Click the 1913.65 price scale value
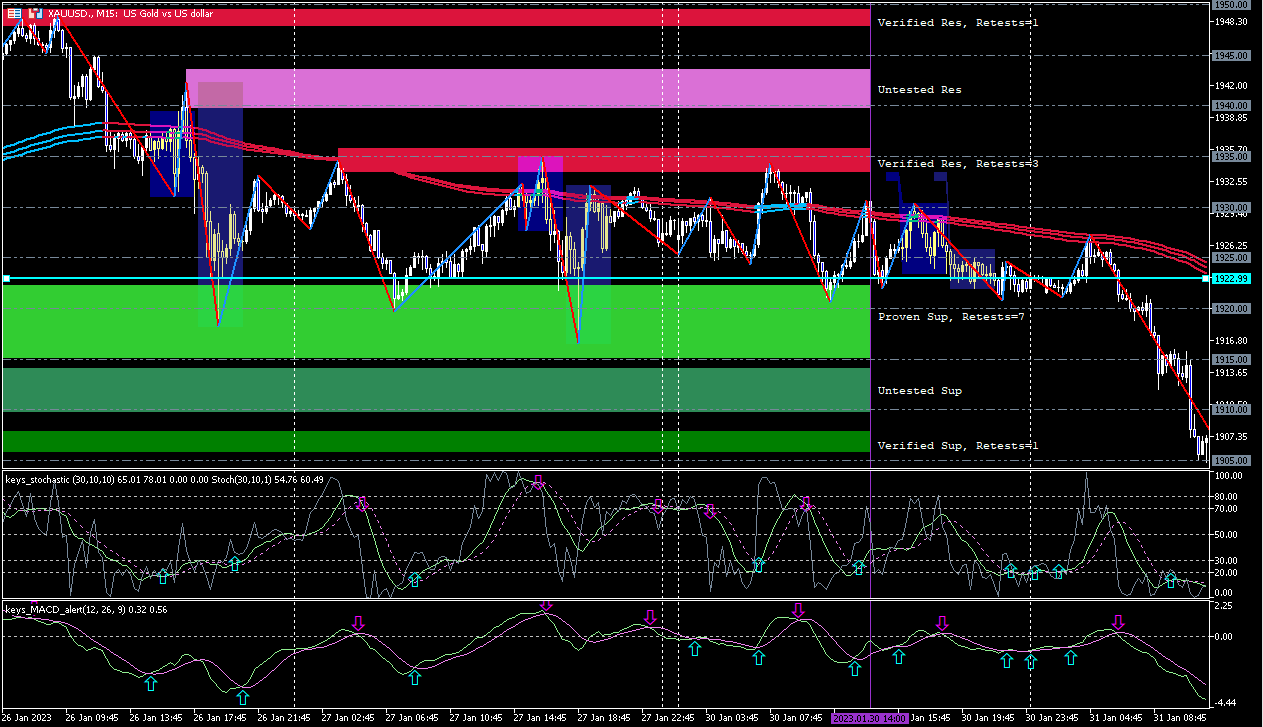 1231,373
